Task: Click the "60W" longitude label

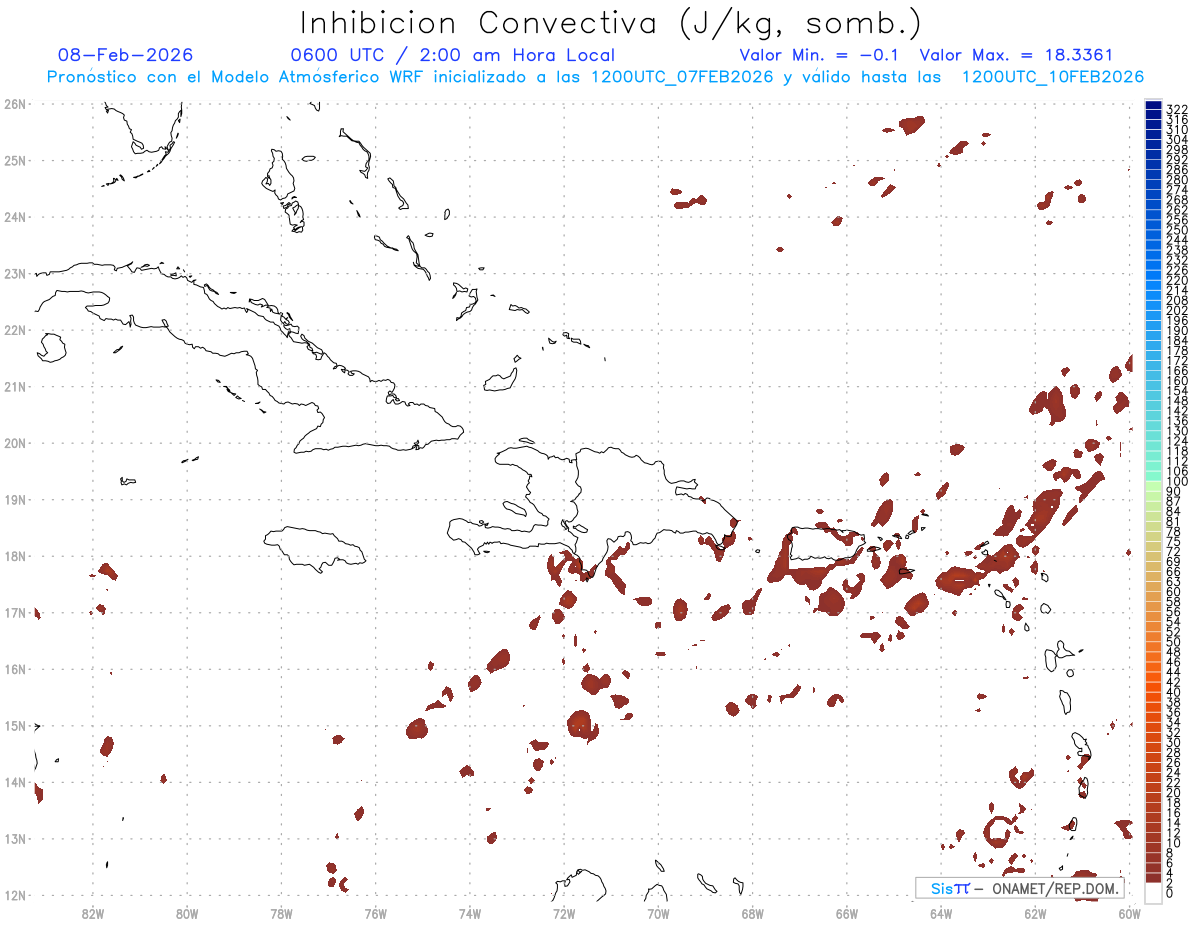Action: click(1129, 913)
